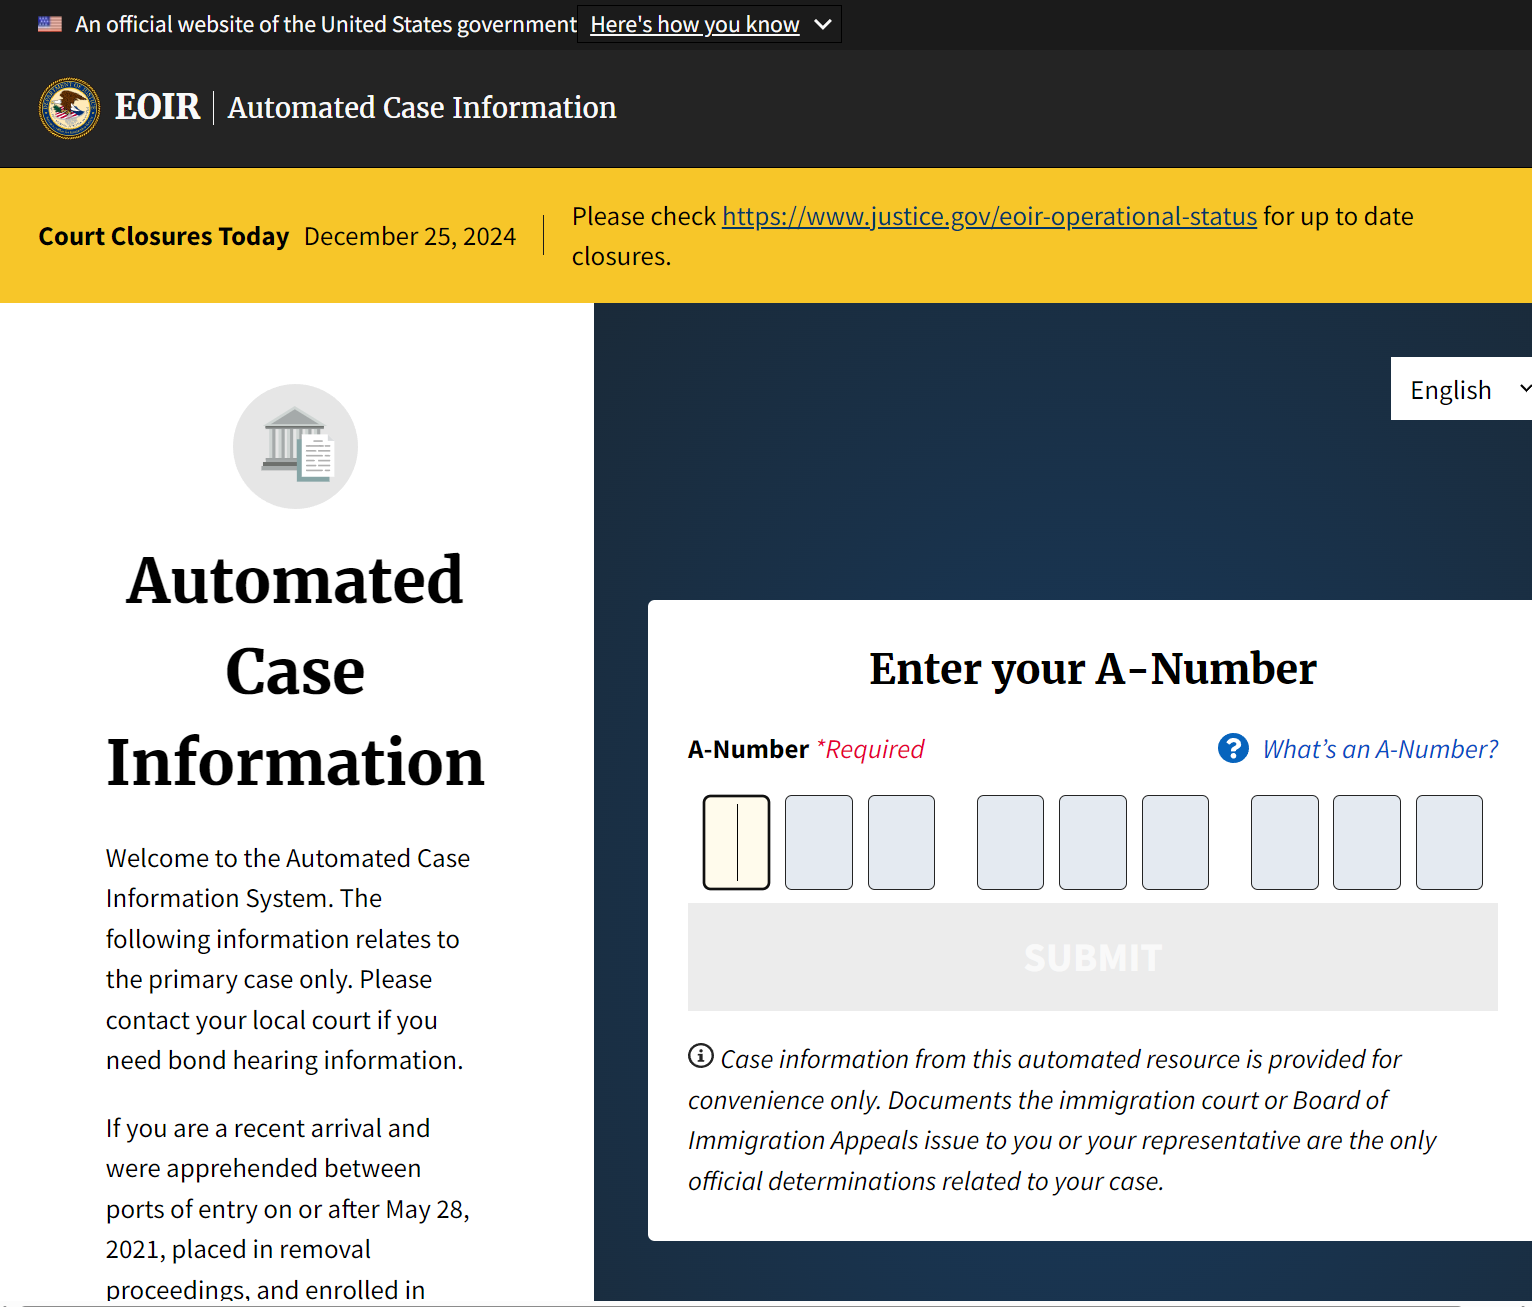The image size is (1532, 1307).
Task: Click the courthouse document illustration icon
Action: tap(295, 446)
